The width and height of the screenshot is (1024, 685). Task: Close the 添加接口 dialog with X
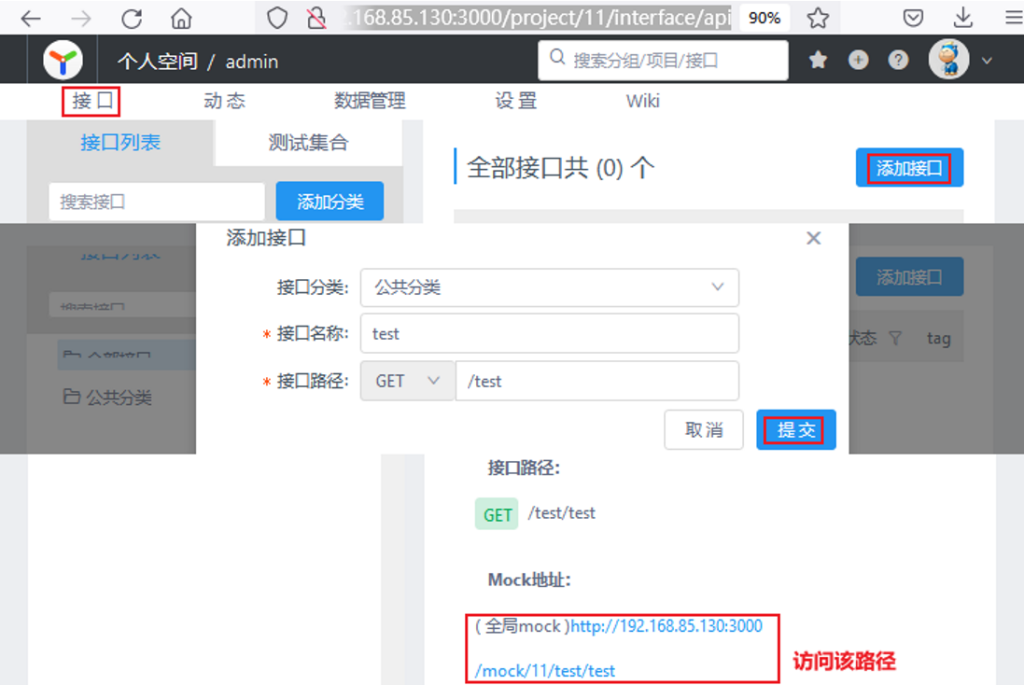[x=813, y=238]
